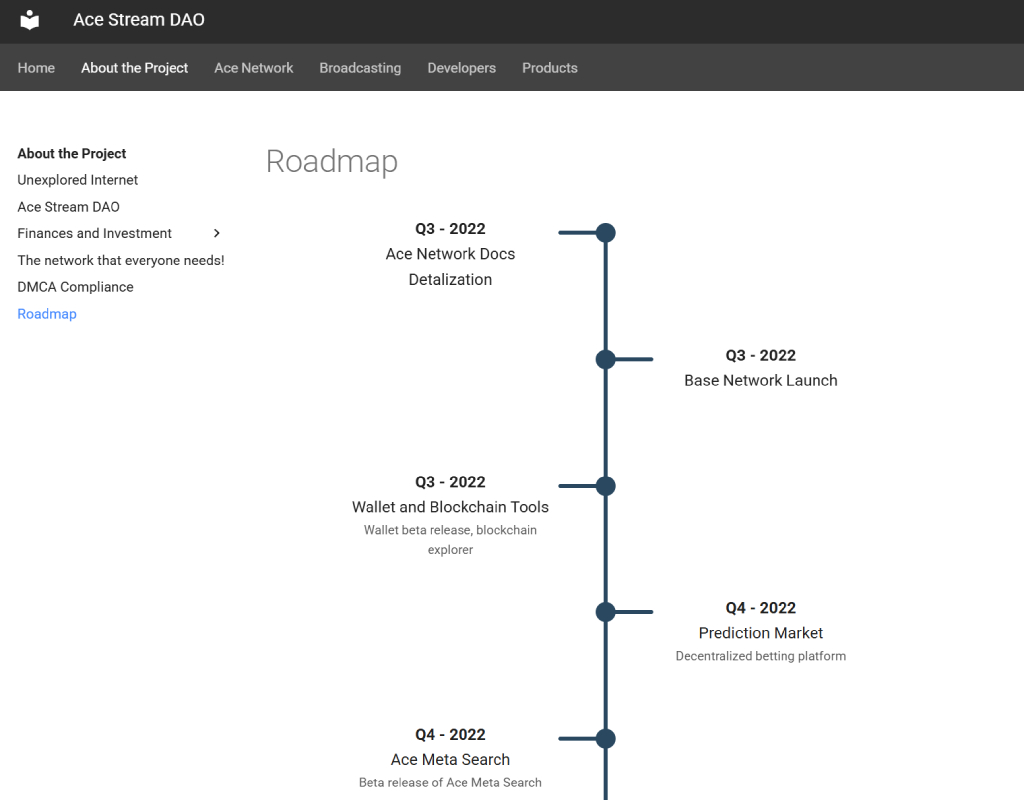
Task: Click the Ace Stream DAO site title
Action: tap(138, 20)
